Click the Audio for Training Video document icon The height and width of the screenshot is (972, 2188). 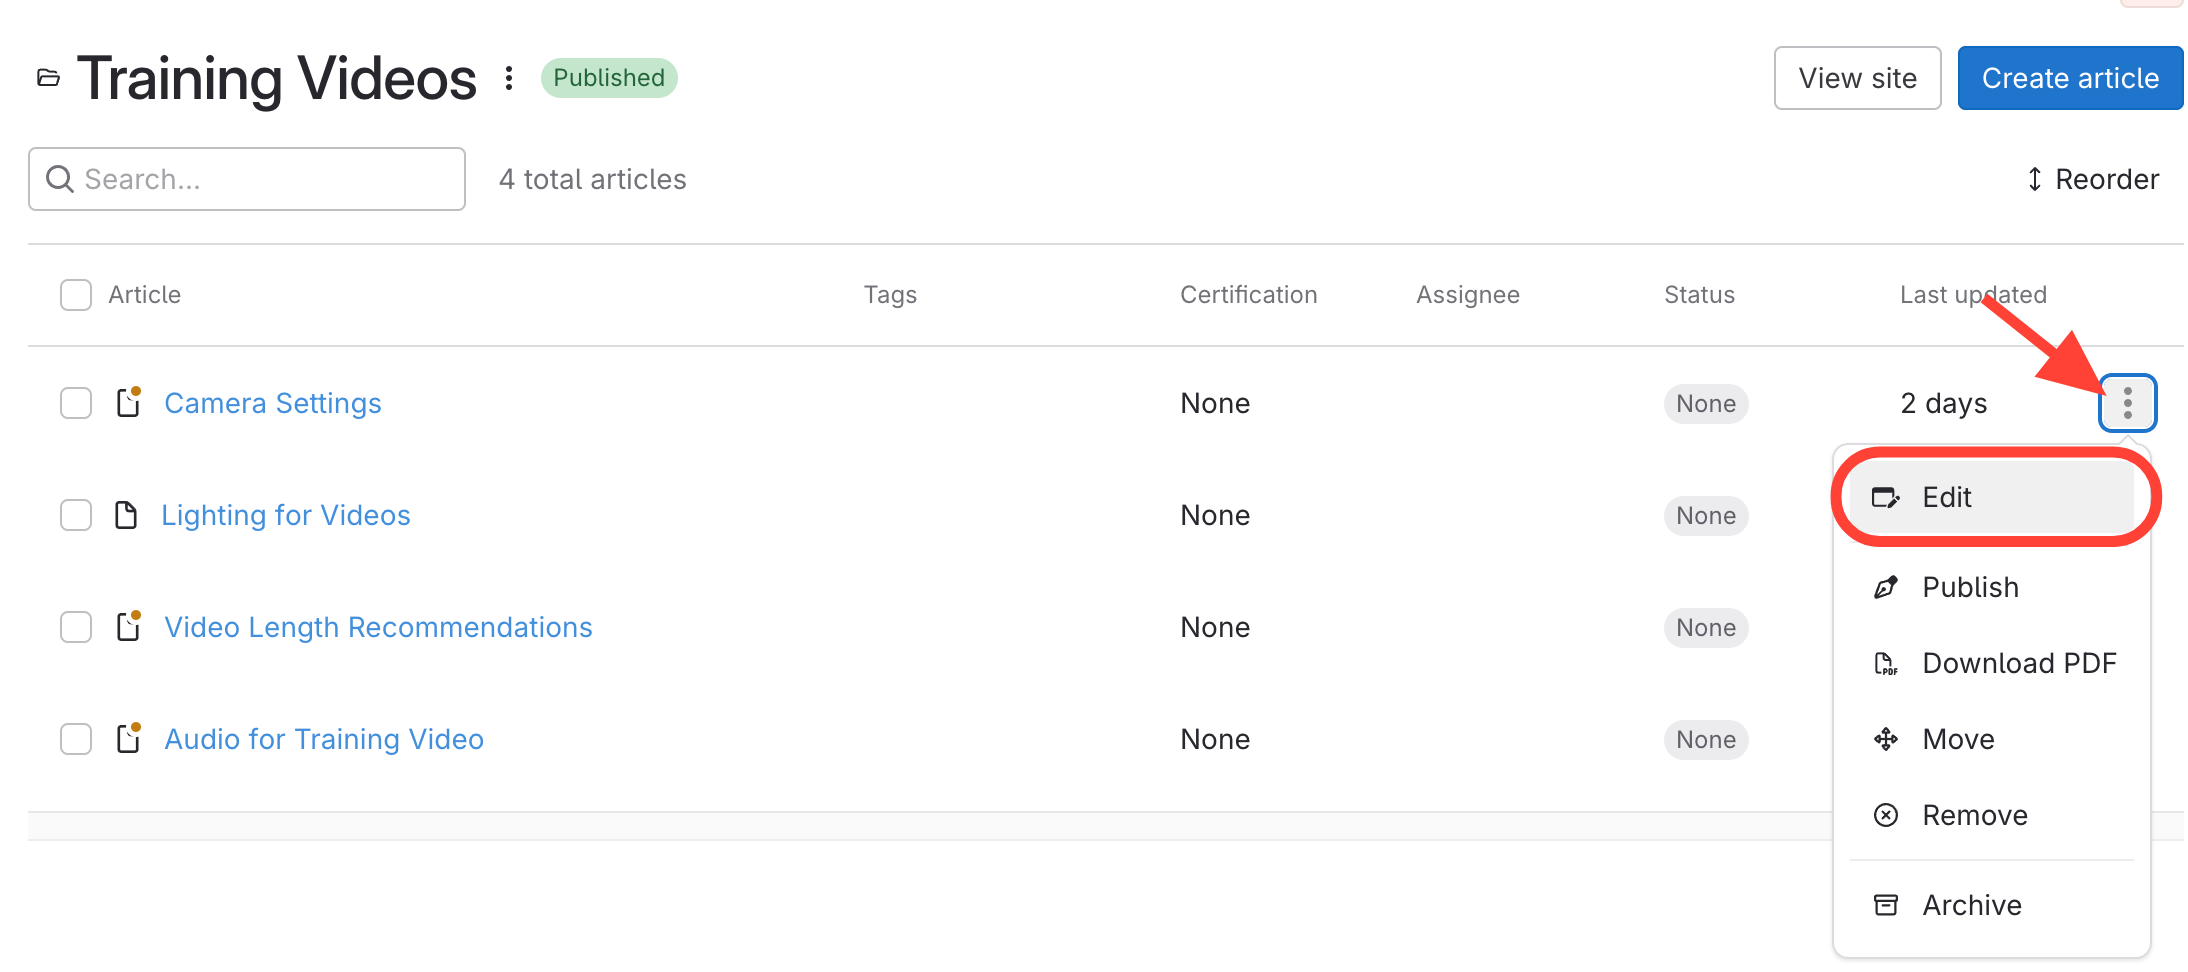pyautogui.click(x=128, y=739)
